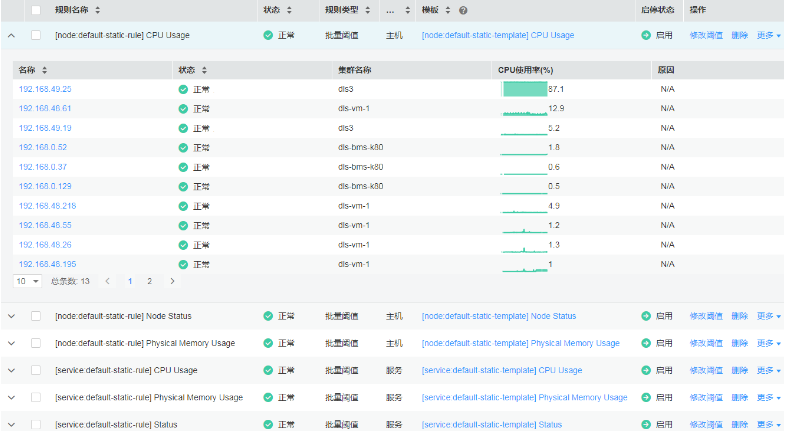Select cluster name cell dls-bms-k80 for 192.168.0.37
788x431 pixels.
[x=360, y=167]
